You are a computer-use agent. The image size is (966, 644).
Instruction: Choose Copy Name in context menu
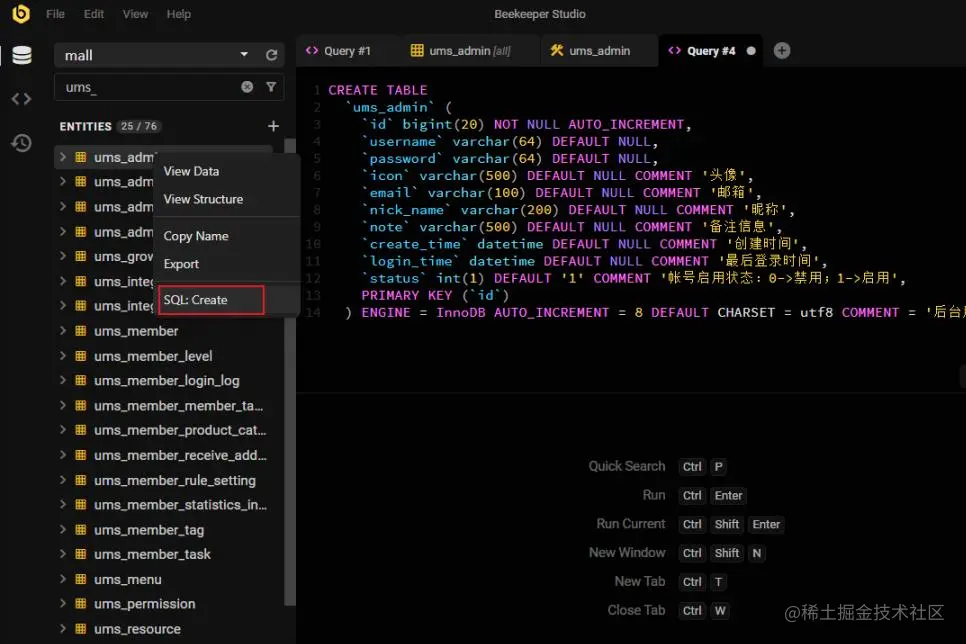227,236
